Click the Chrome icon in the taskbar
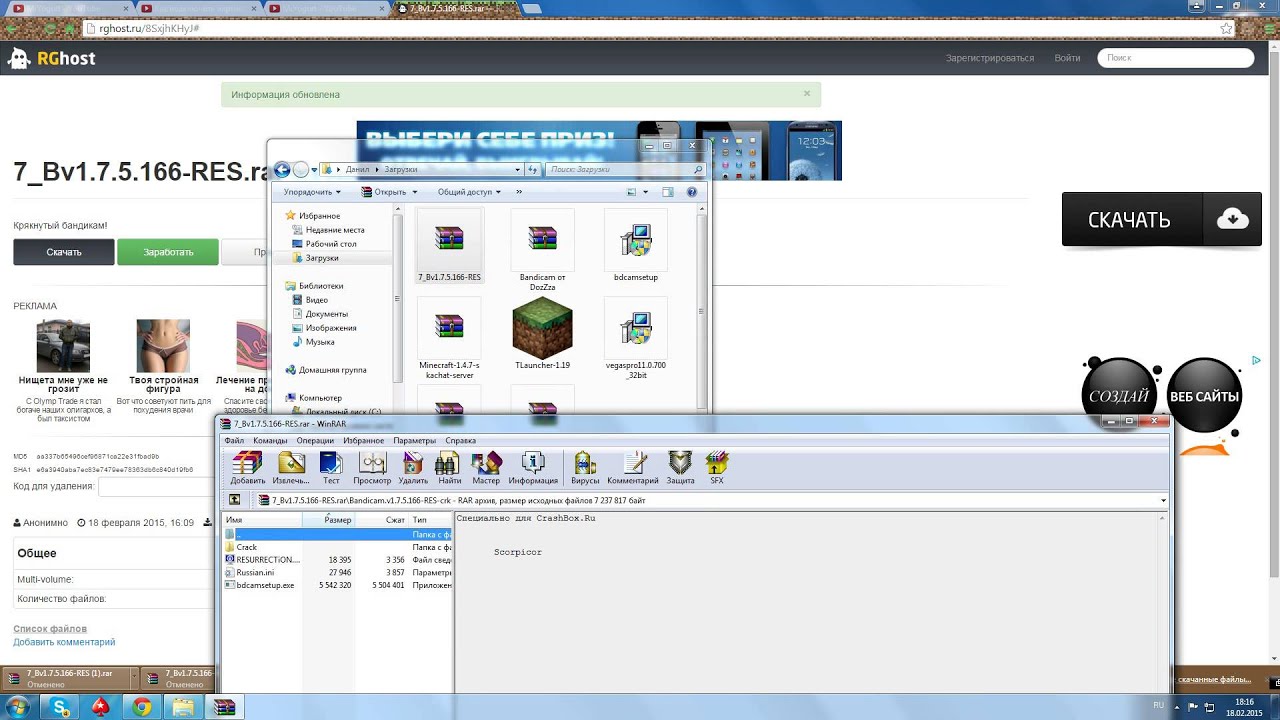 142,707
